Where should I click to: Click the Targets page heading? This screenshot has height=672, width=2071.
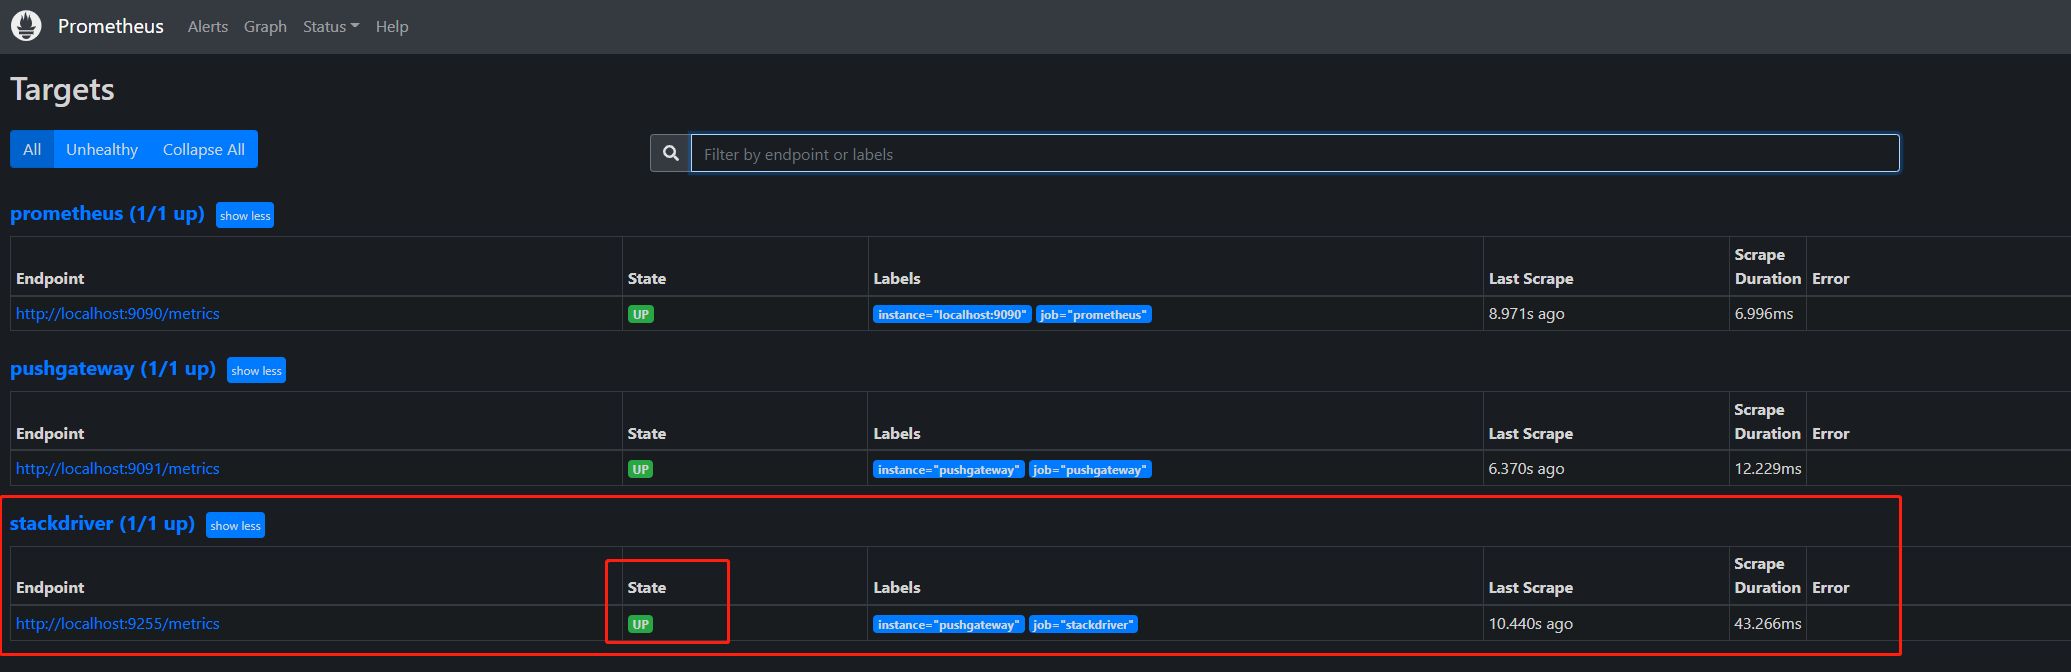pyautogui.click(x=62, y=90)
